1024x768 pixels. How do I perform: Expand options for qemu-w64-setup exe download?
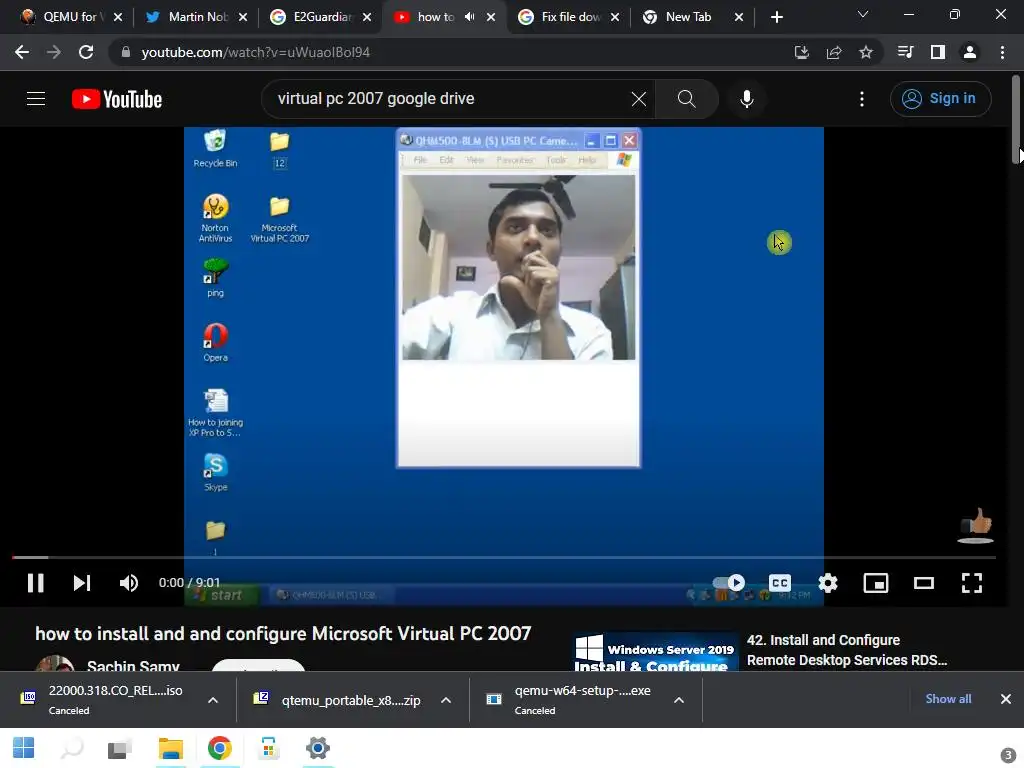pyautogui.click(x=679, y=700)
